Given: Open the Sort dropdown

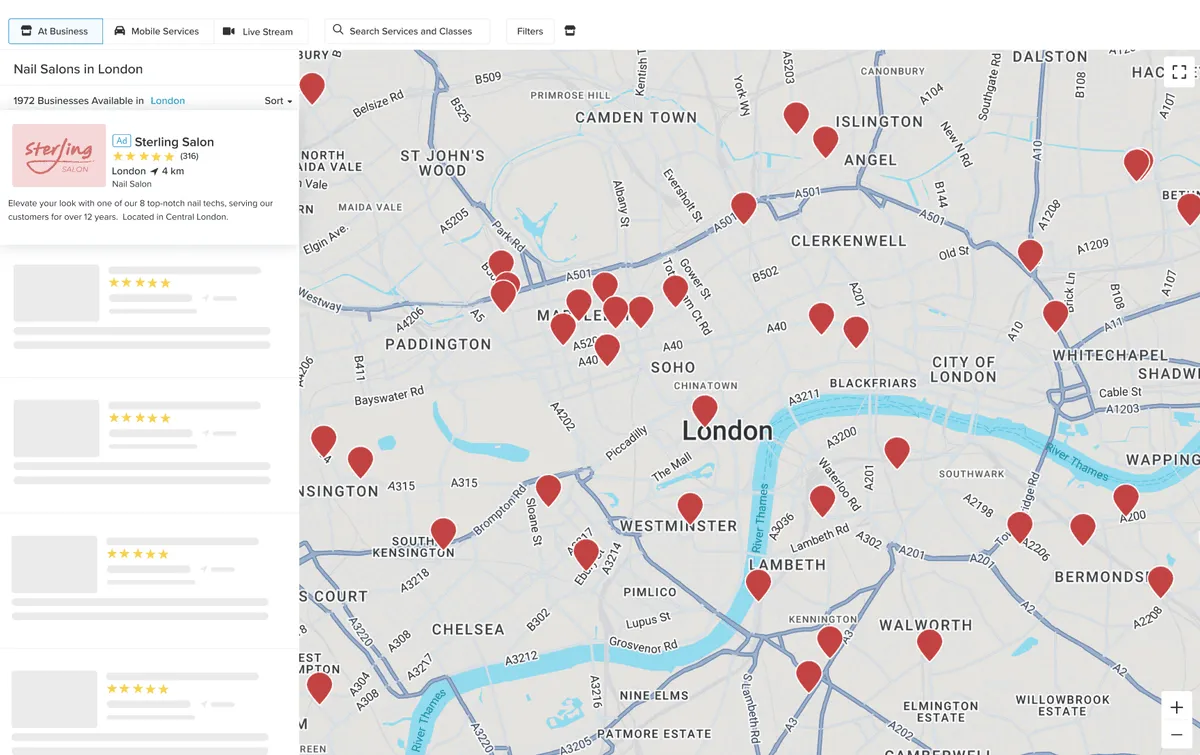Looking at the screenshot, I should pos(279,101).
